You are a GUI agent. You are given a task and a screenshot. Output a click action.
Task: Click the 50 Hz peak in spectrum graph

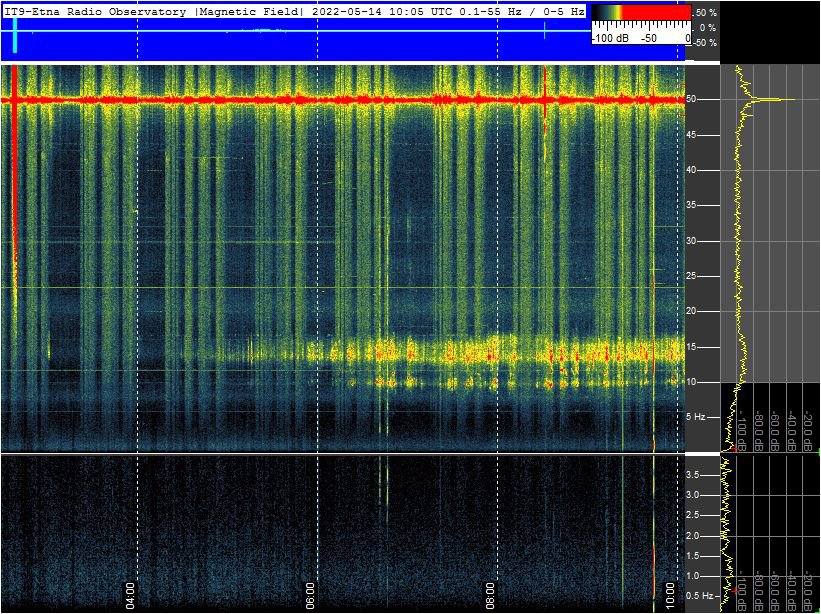coord(785,100)
